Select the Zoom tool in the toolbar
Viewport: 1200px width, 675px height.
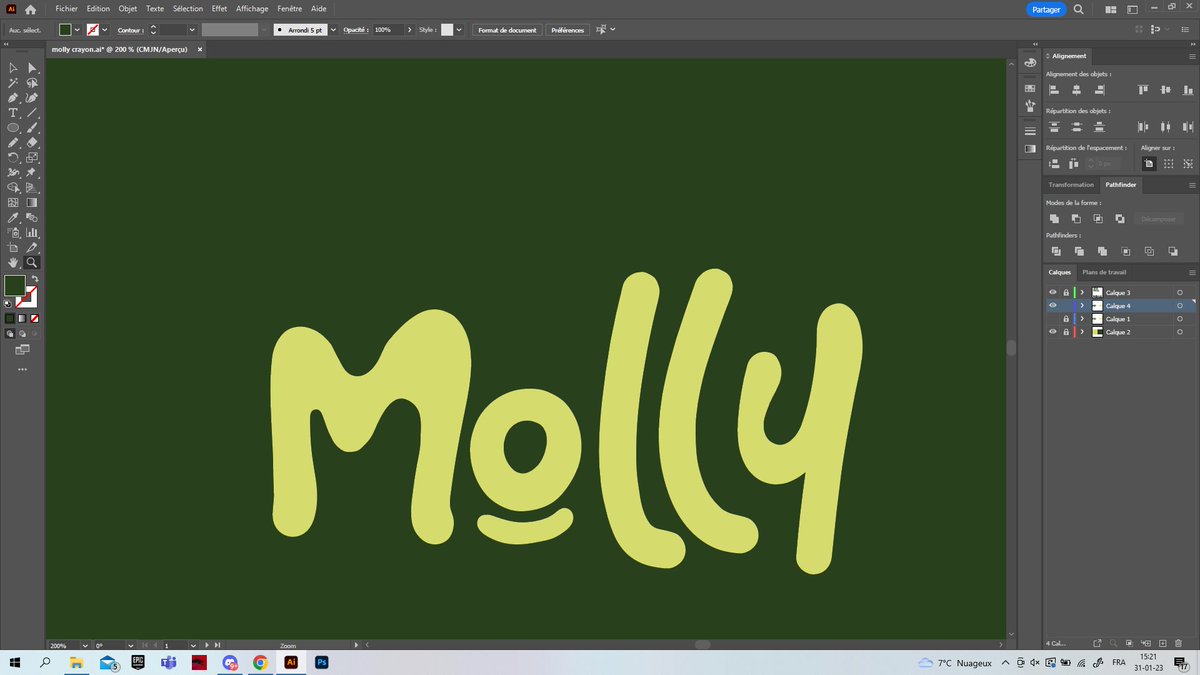coord(30,262)
